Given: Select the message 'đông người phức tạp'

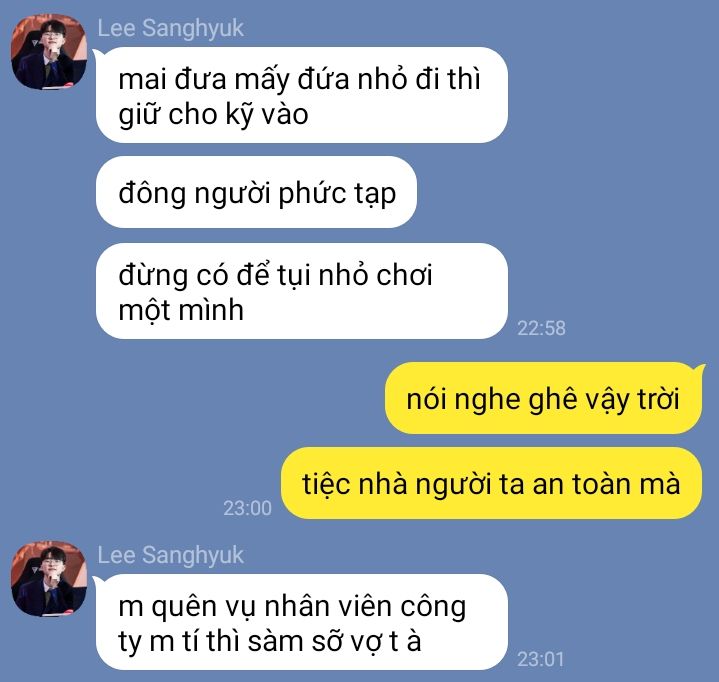Looking at the screenshot, I should 256,192.
